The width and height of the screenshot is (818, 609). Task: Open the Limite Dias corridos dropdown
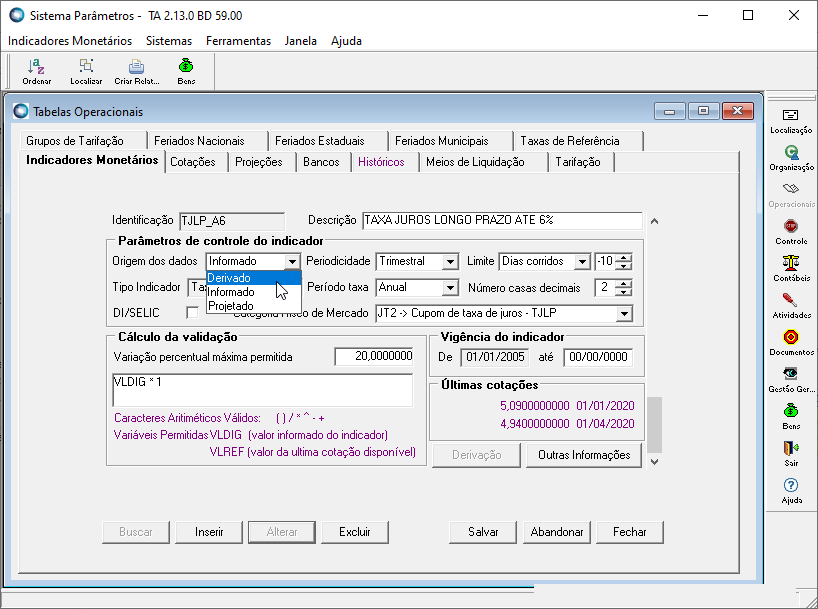(x=582, y=261)
